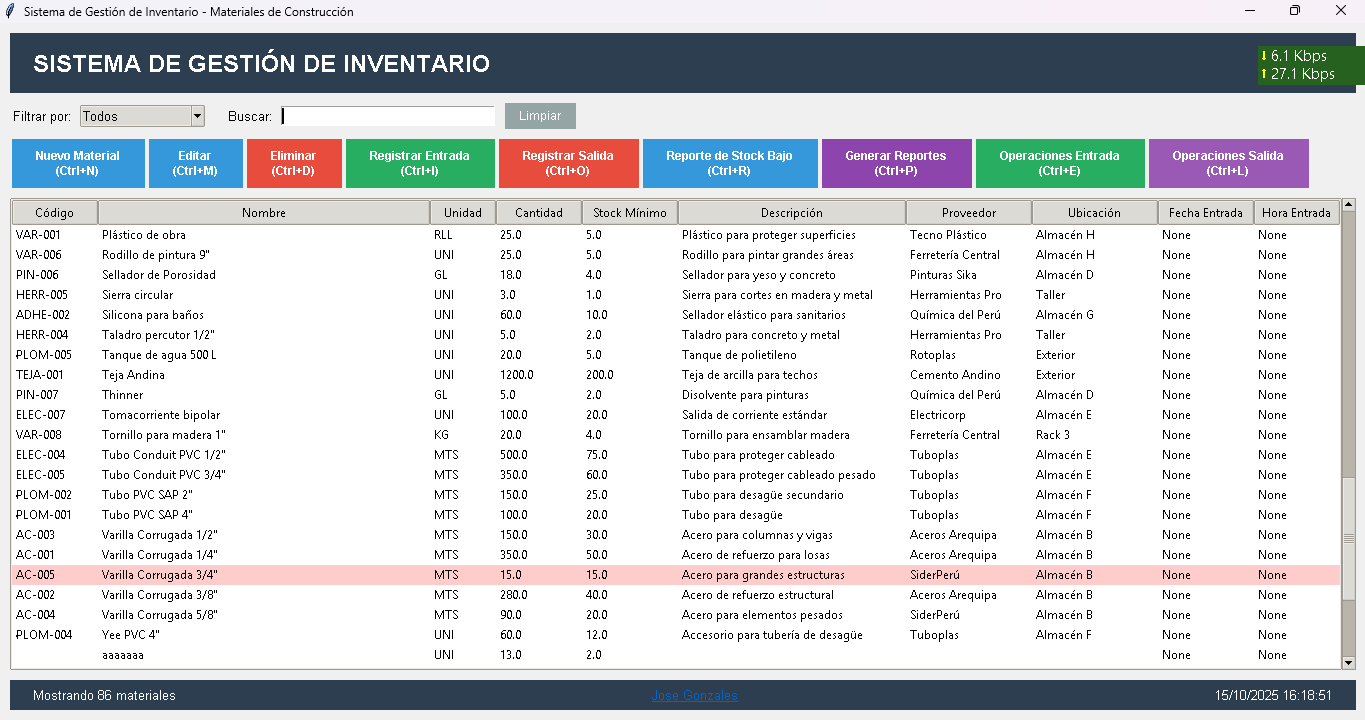Click the Editar button

click(195, 163)
